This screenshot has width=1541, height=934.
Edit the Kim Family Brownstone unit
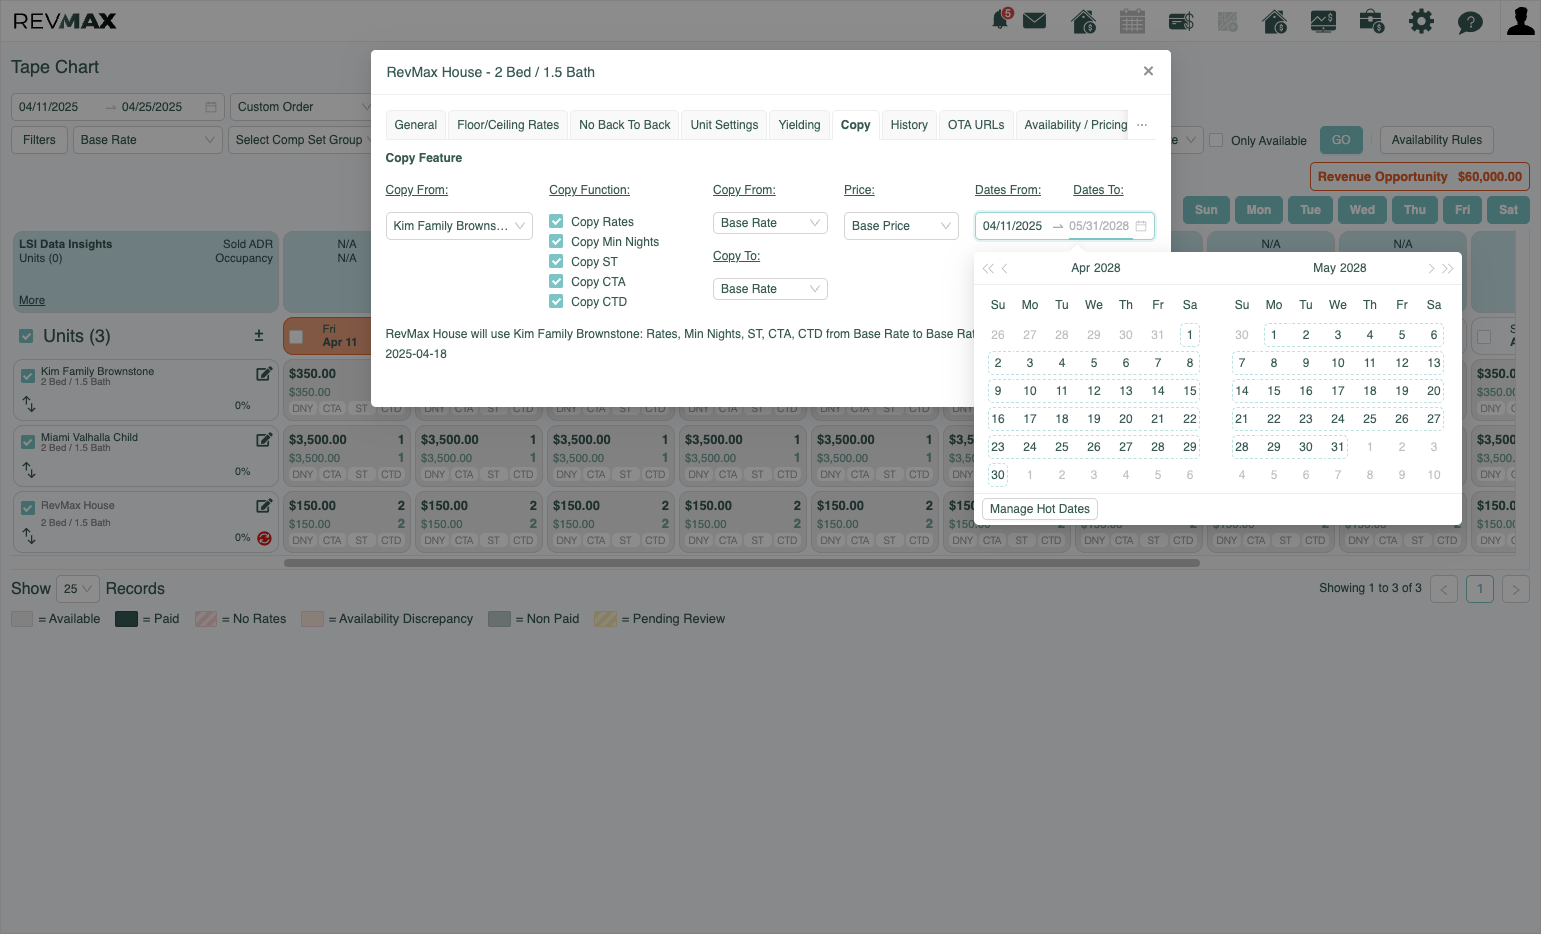pyautogui.click(x=264, y=374)
